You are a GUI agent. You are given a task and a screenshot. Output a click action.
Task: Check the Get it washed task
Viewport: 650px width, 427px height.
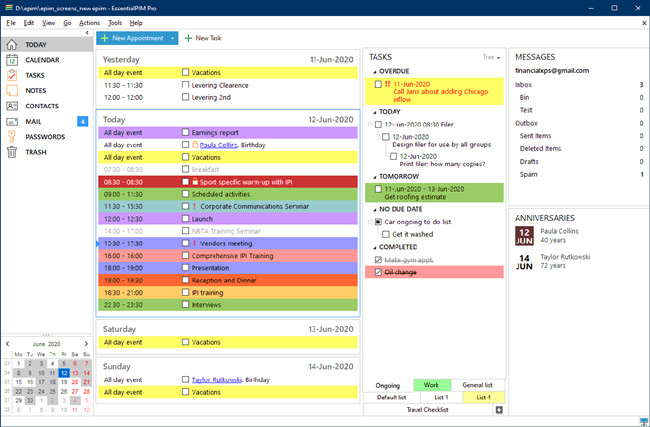(x=386, y=234)
